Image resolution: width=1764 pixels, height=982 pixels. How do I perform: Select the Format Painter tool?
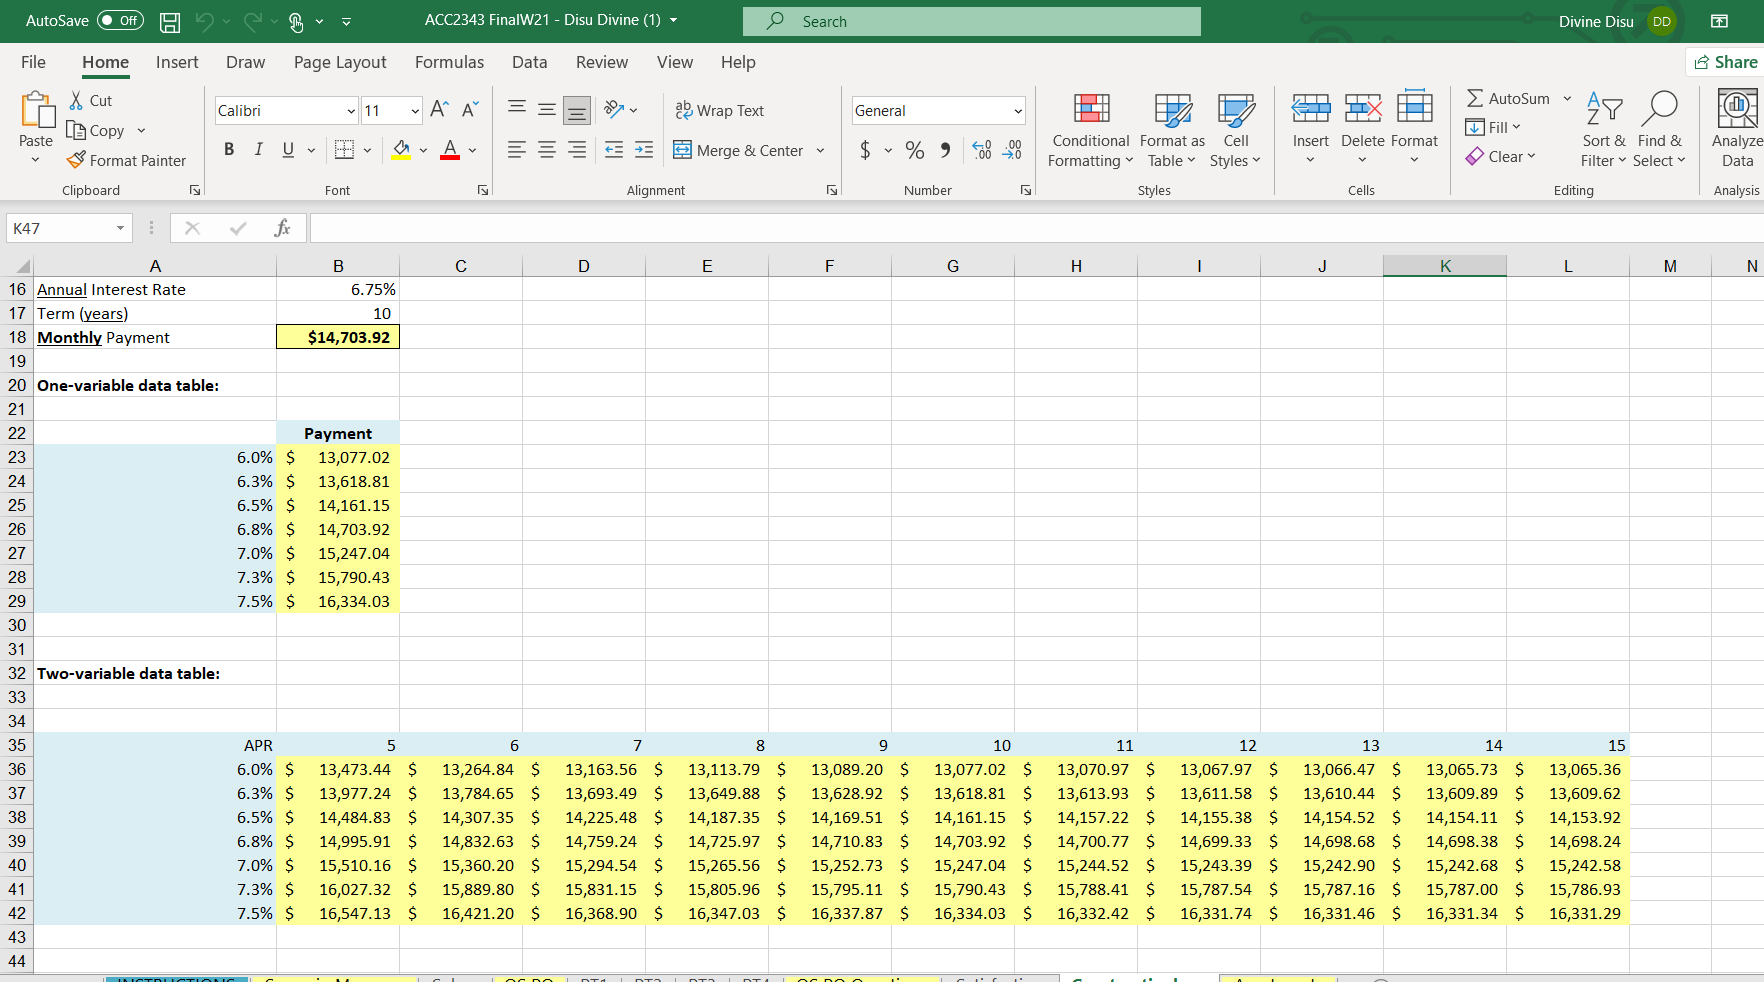127,160
